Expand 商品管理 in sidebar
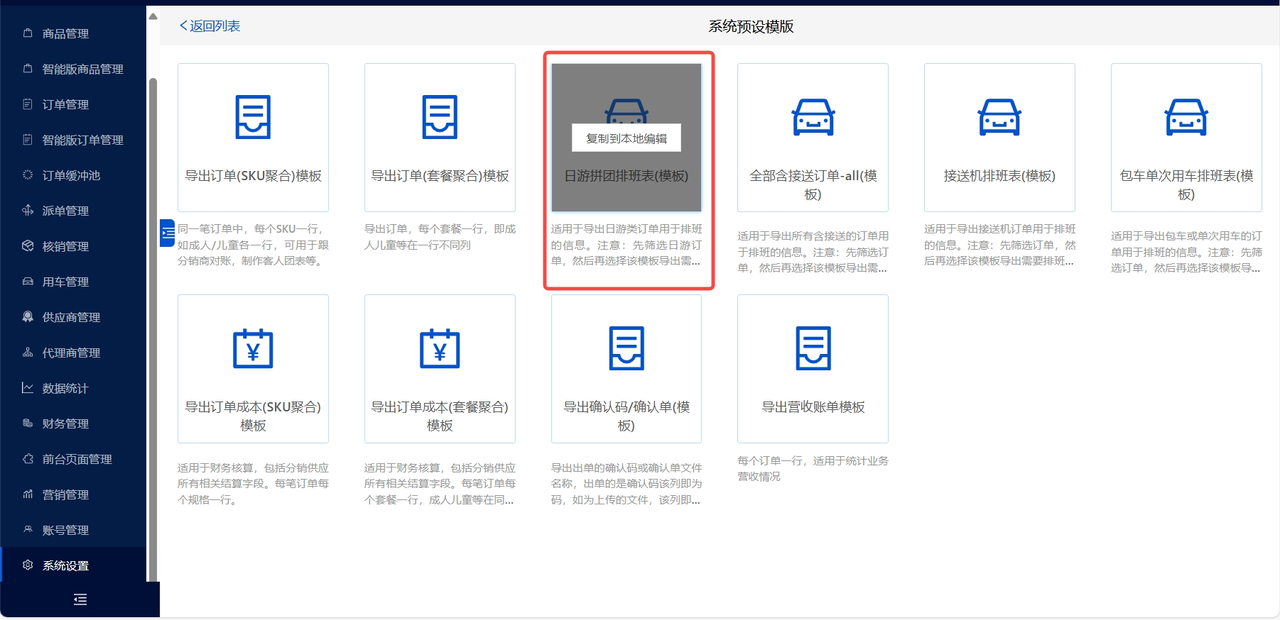Screen dimensions: 1280x620 coord(66,34)
